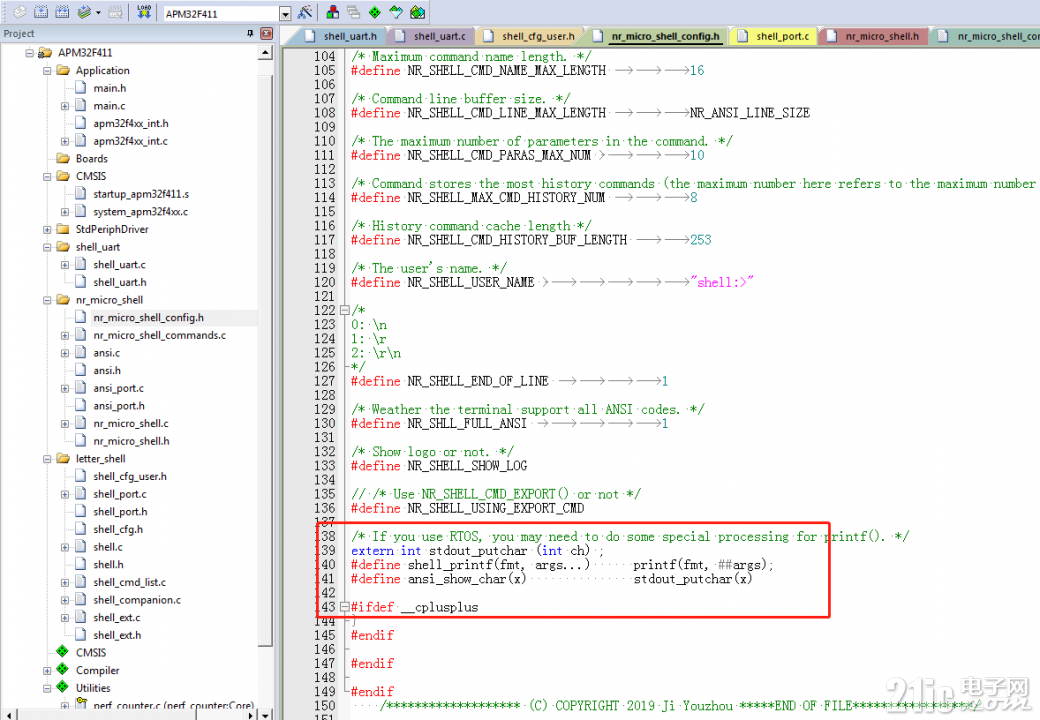Click the Build target toolbar icon

pos(41,12)
